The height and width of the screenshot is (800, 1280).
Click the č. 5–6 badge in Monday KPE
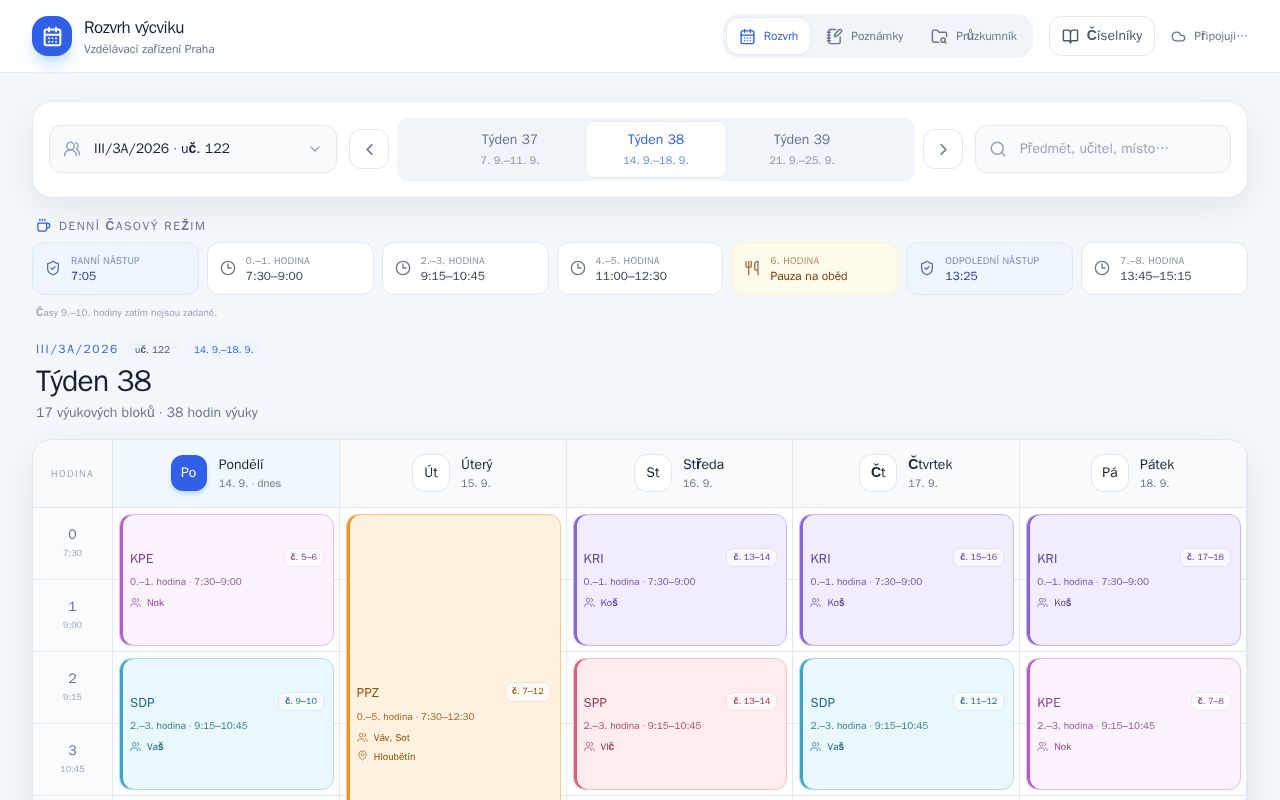pyautogui.click(x=303, y=557)
